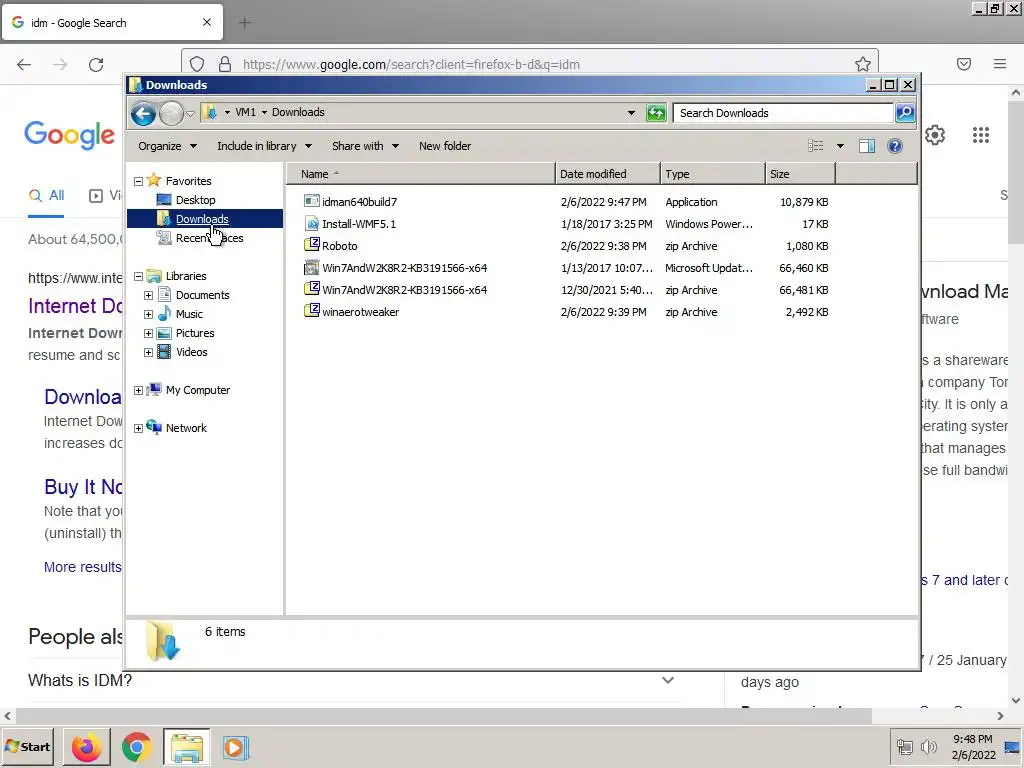Click Firefox reload page button

point(96,64)
